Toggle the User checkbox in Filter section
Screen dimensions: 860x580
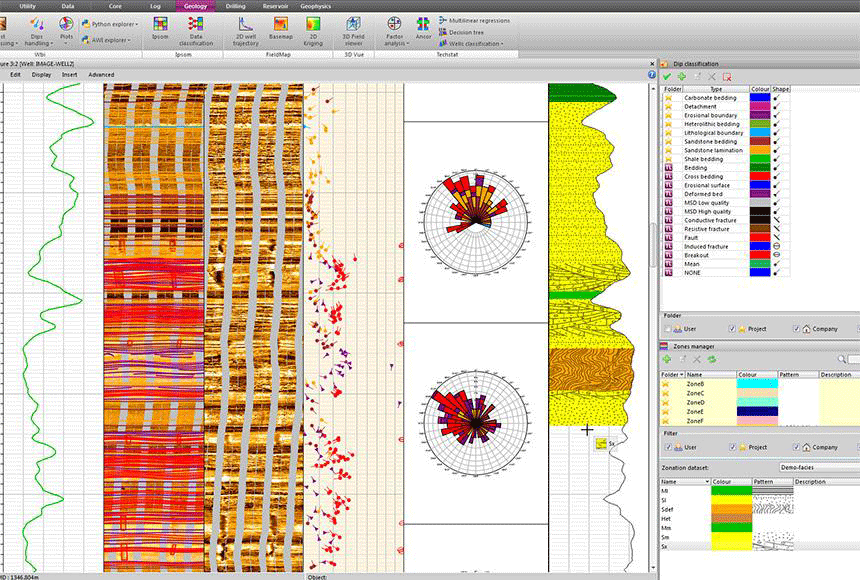click(667, 447)
